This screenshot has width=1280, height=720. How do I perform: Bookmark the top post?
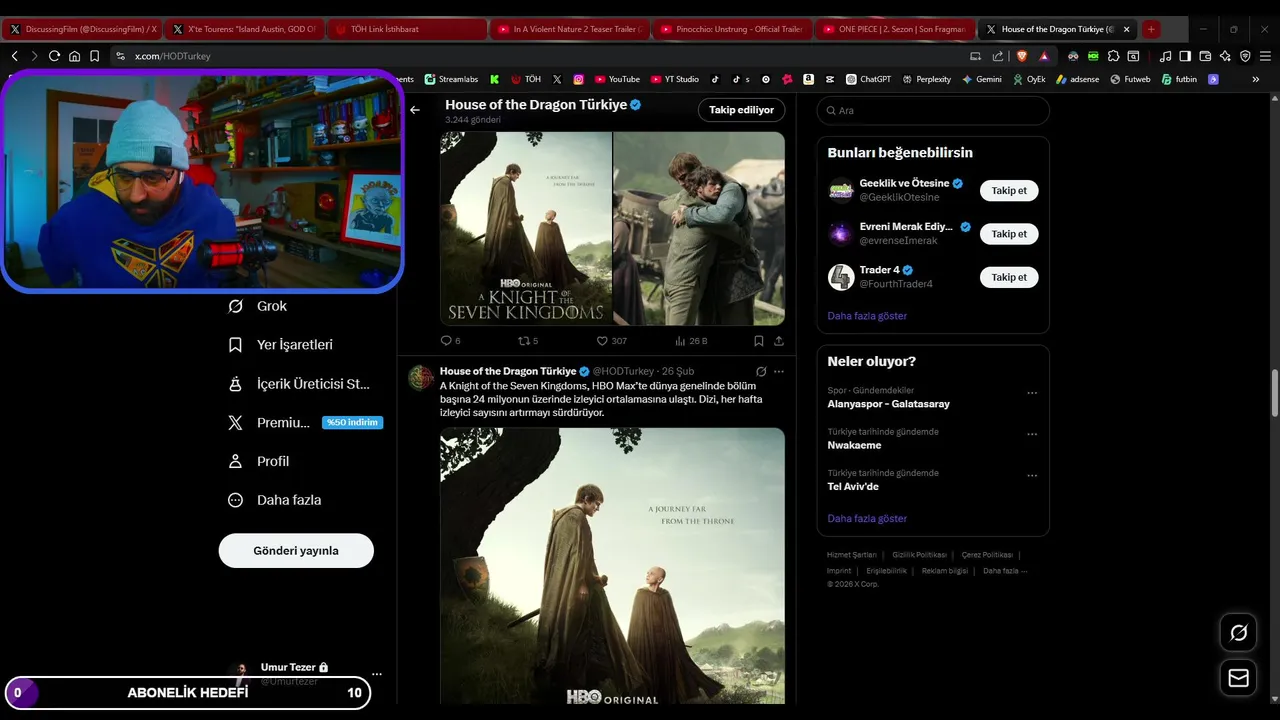pos(759,341)
